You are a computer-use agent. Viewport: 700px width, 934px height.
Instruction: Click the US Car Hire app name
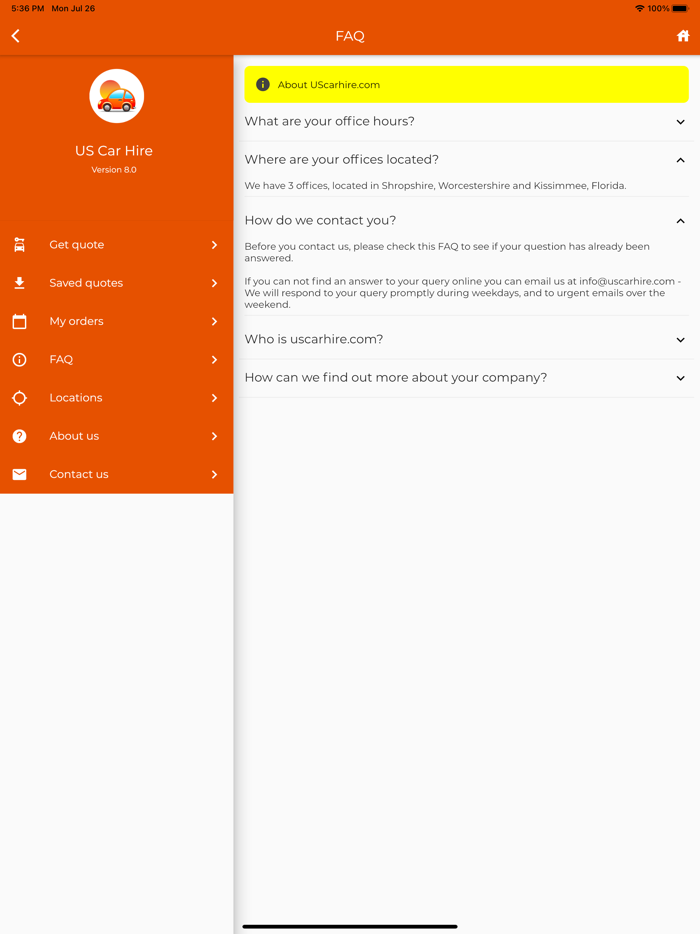click(114, 151)
